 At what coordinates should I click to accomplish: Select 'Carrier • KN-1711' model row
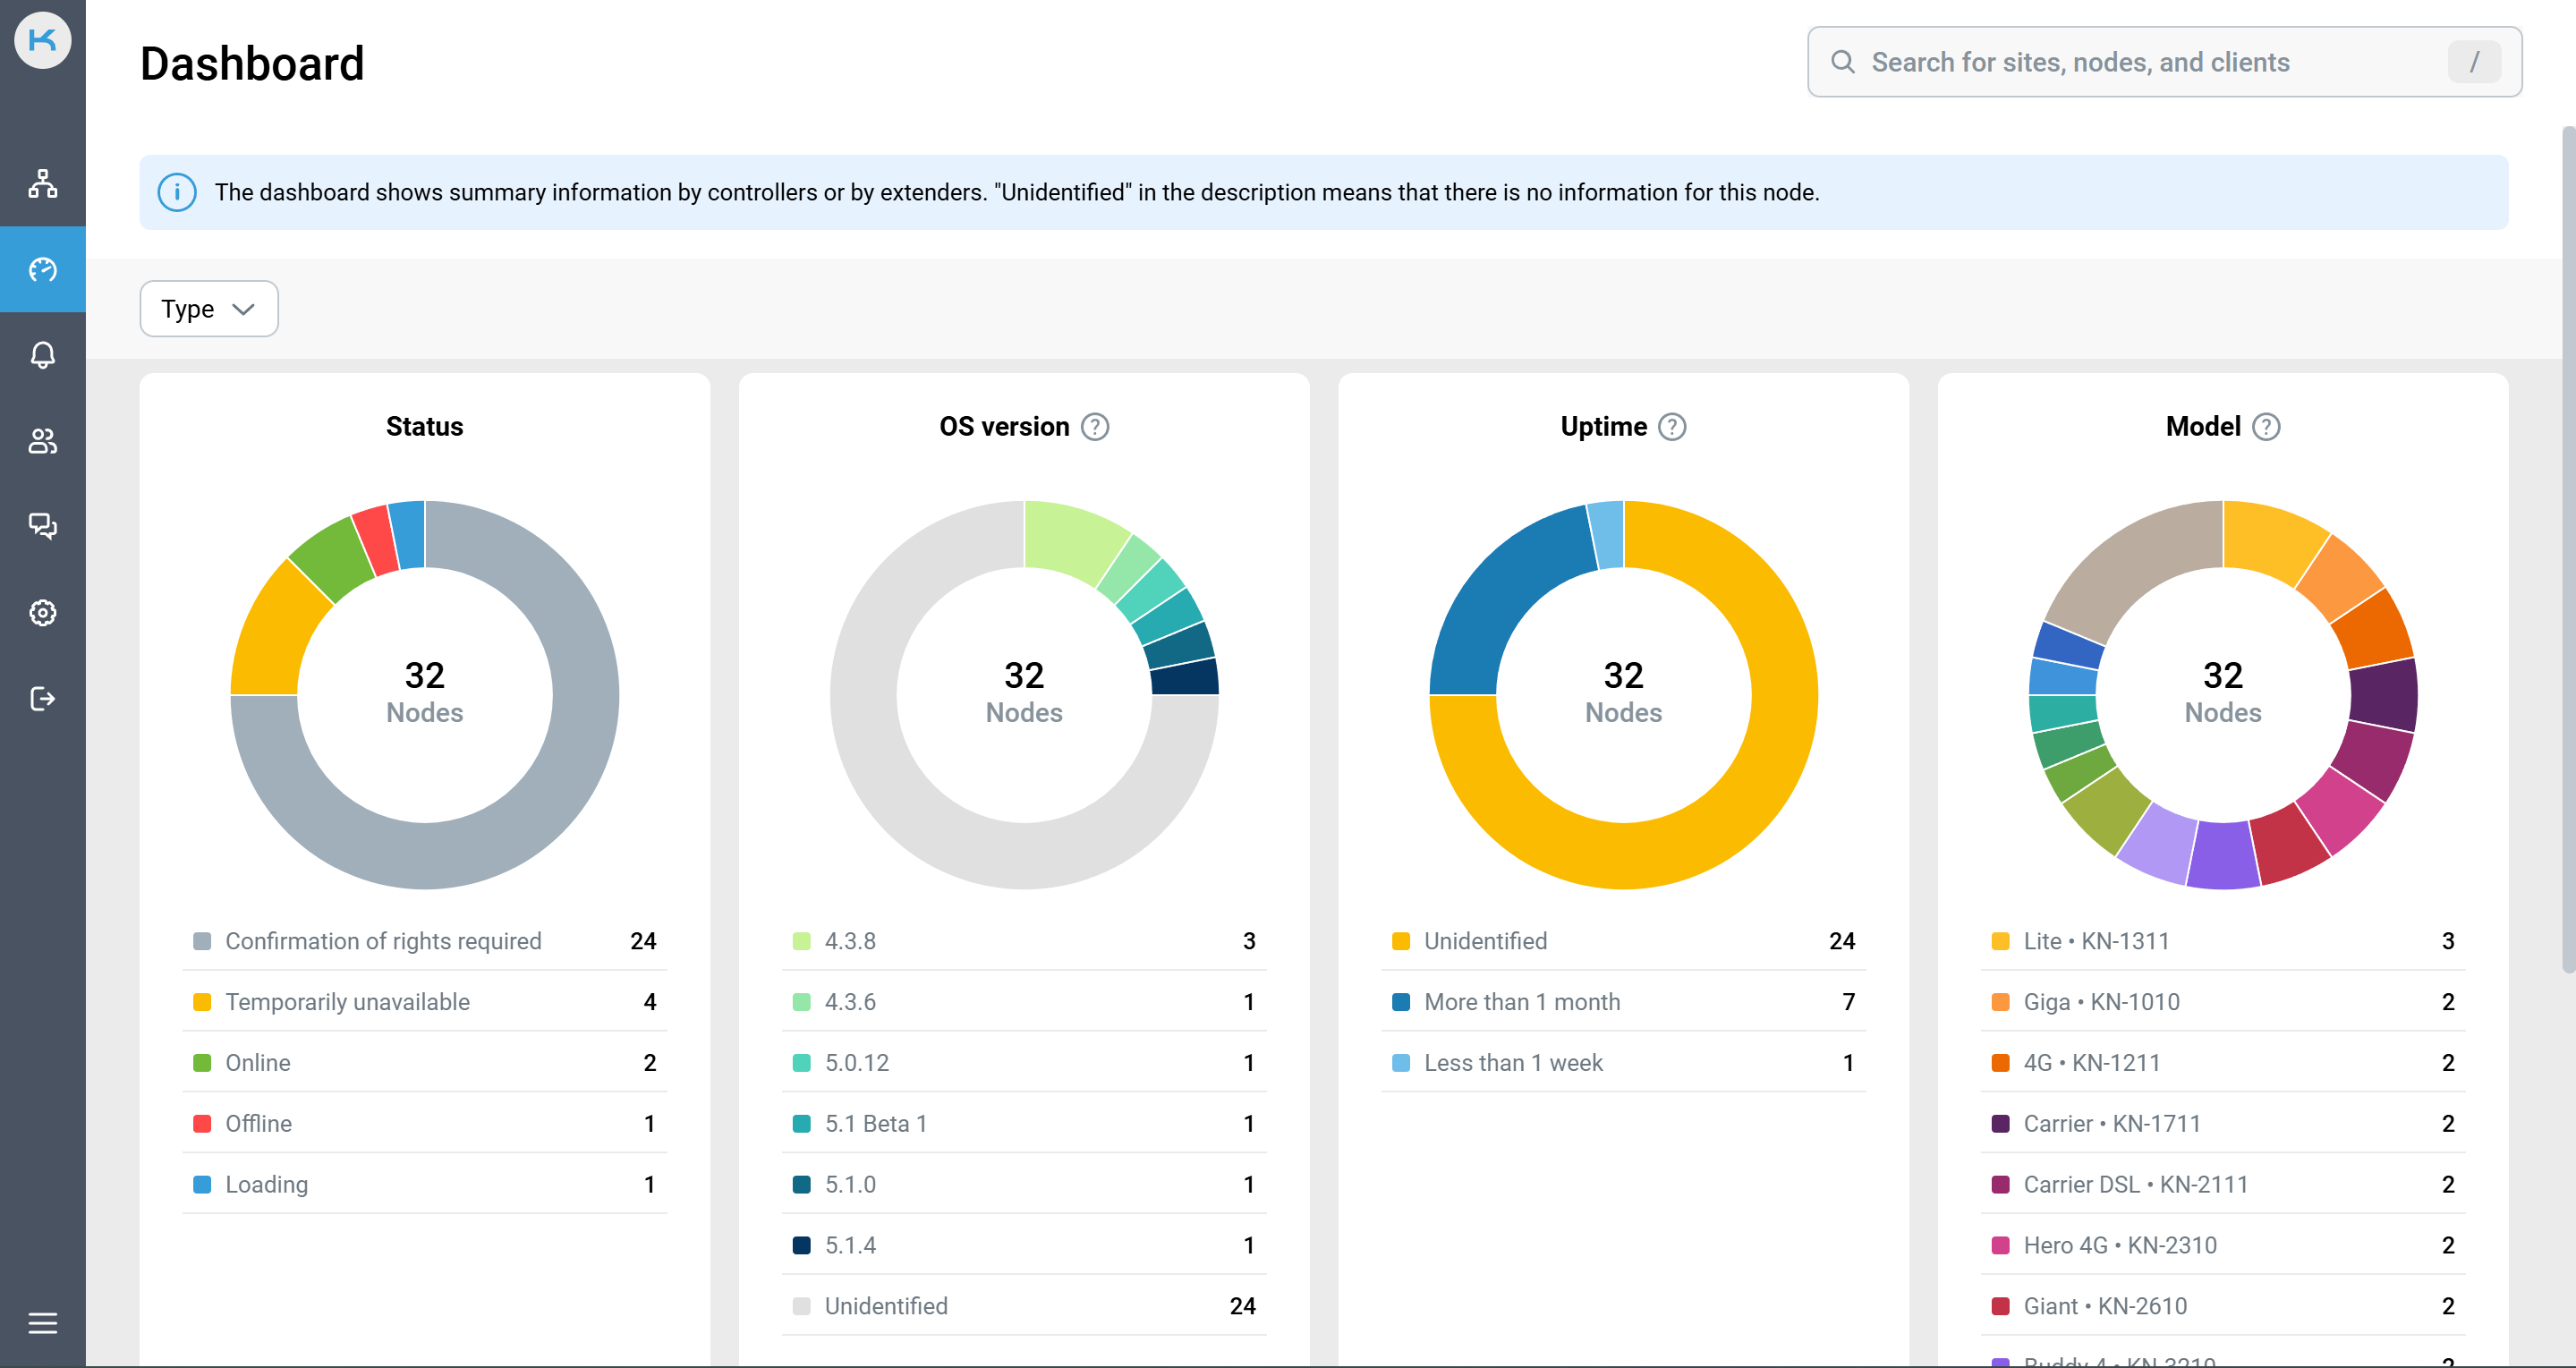pos(2223,1124)
